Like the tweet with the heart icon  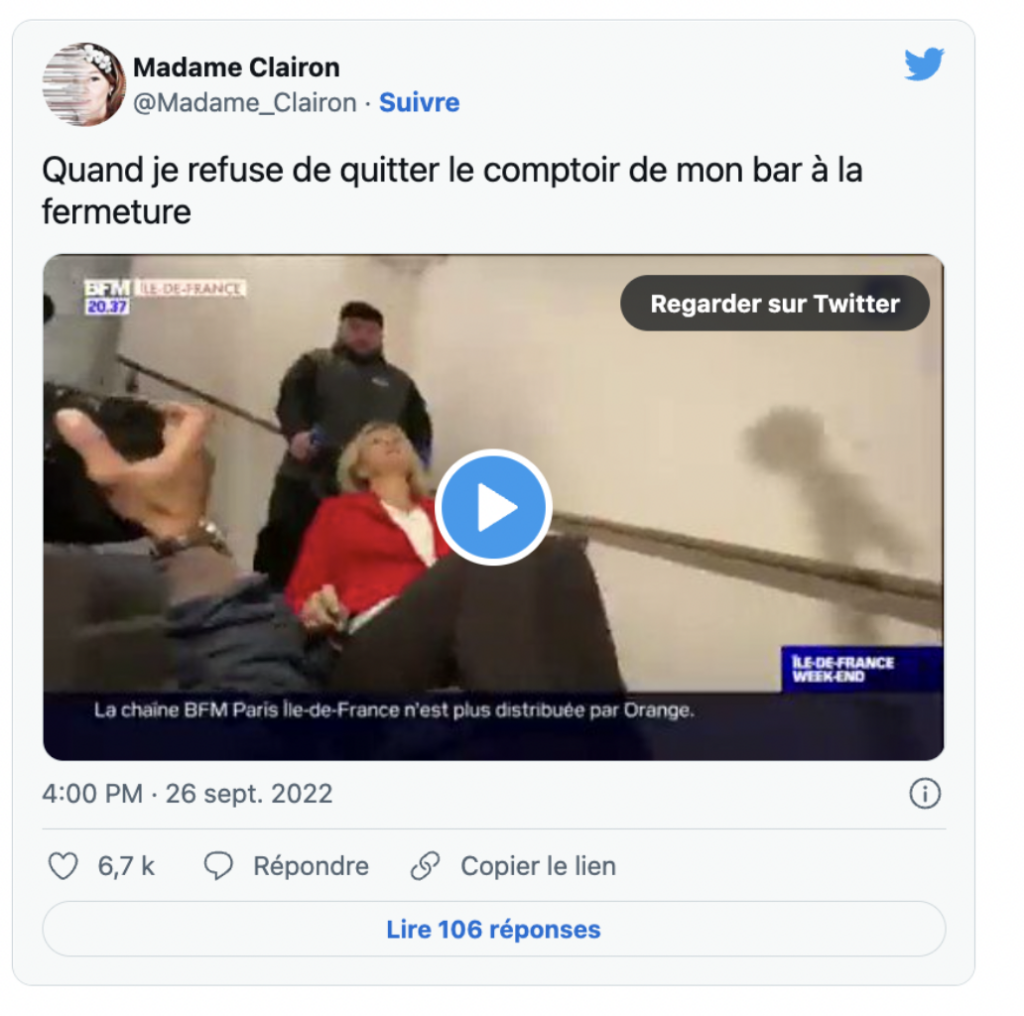pos(63,866)
